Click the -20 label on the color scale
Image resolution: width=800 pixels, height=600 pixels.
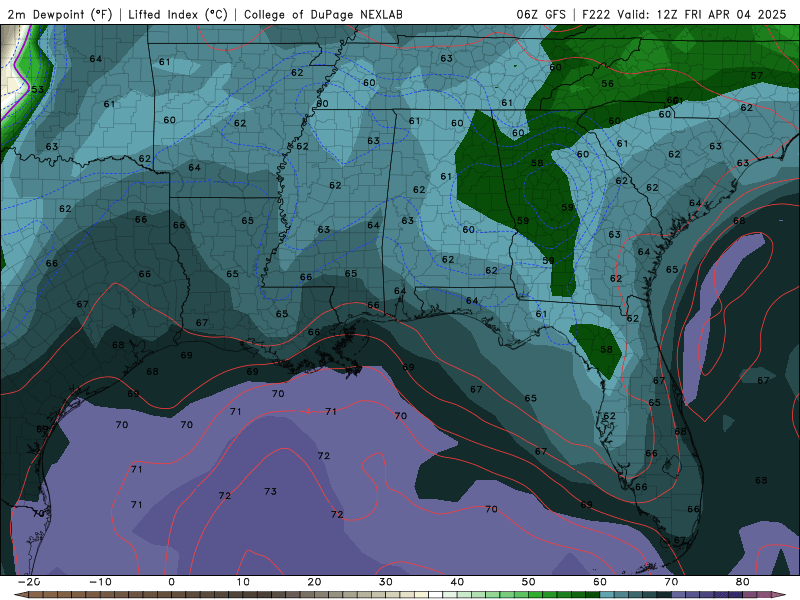click(x=29, y=582)
